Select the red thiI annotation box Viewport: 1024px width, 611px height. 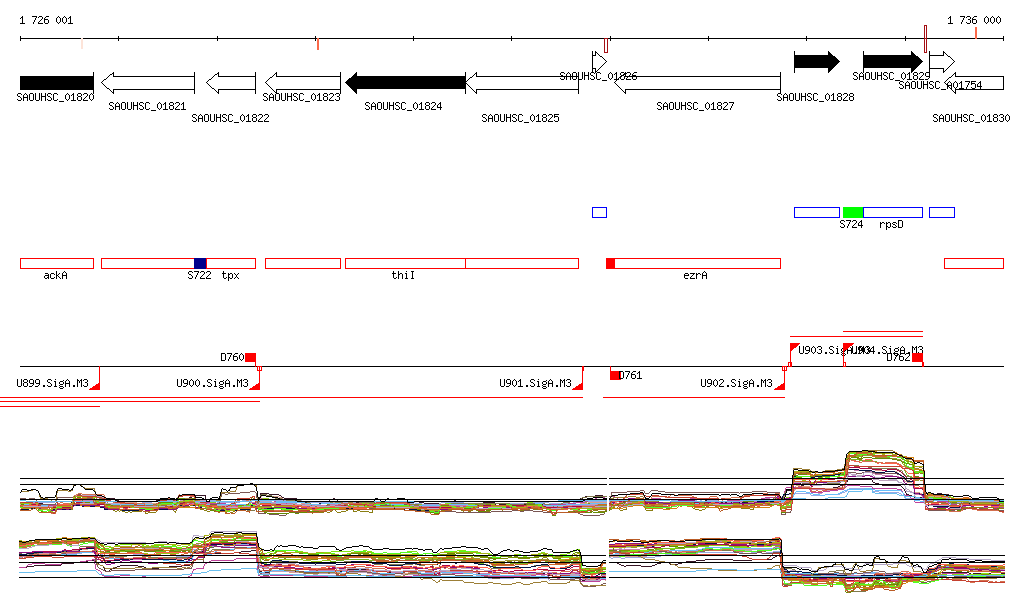(405, 263)
